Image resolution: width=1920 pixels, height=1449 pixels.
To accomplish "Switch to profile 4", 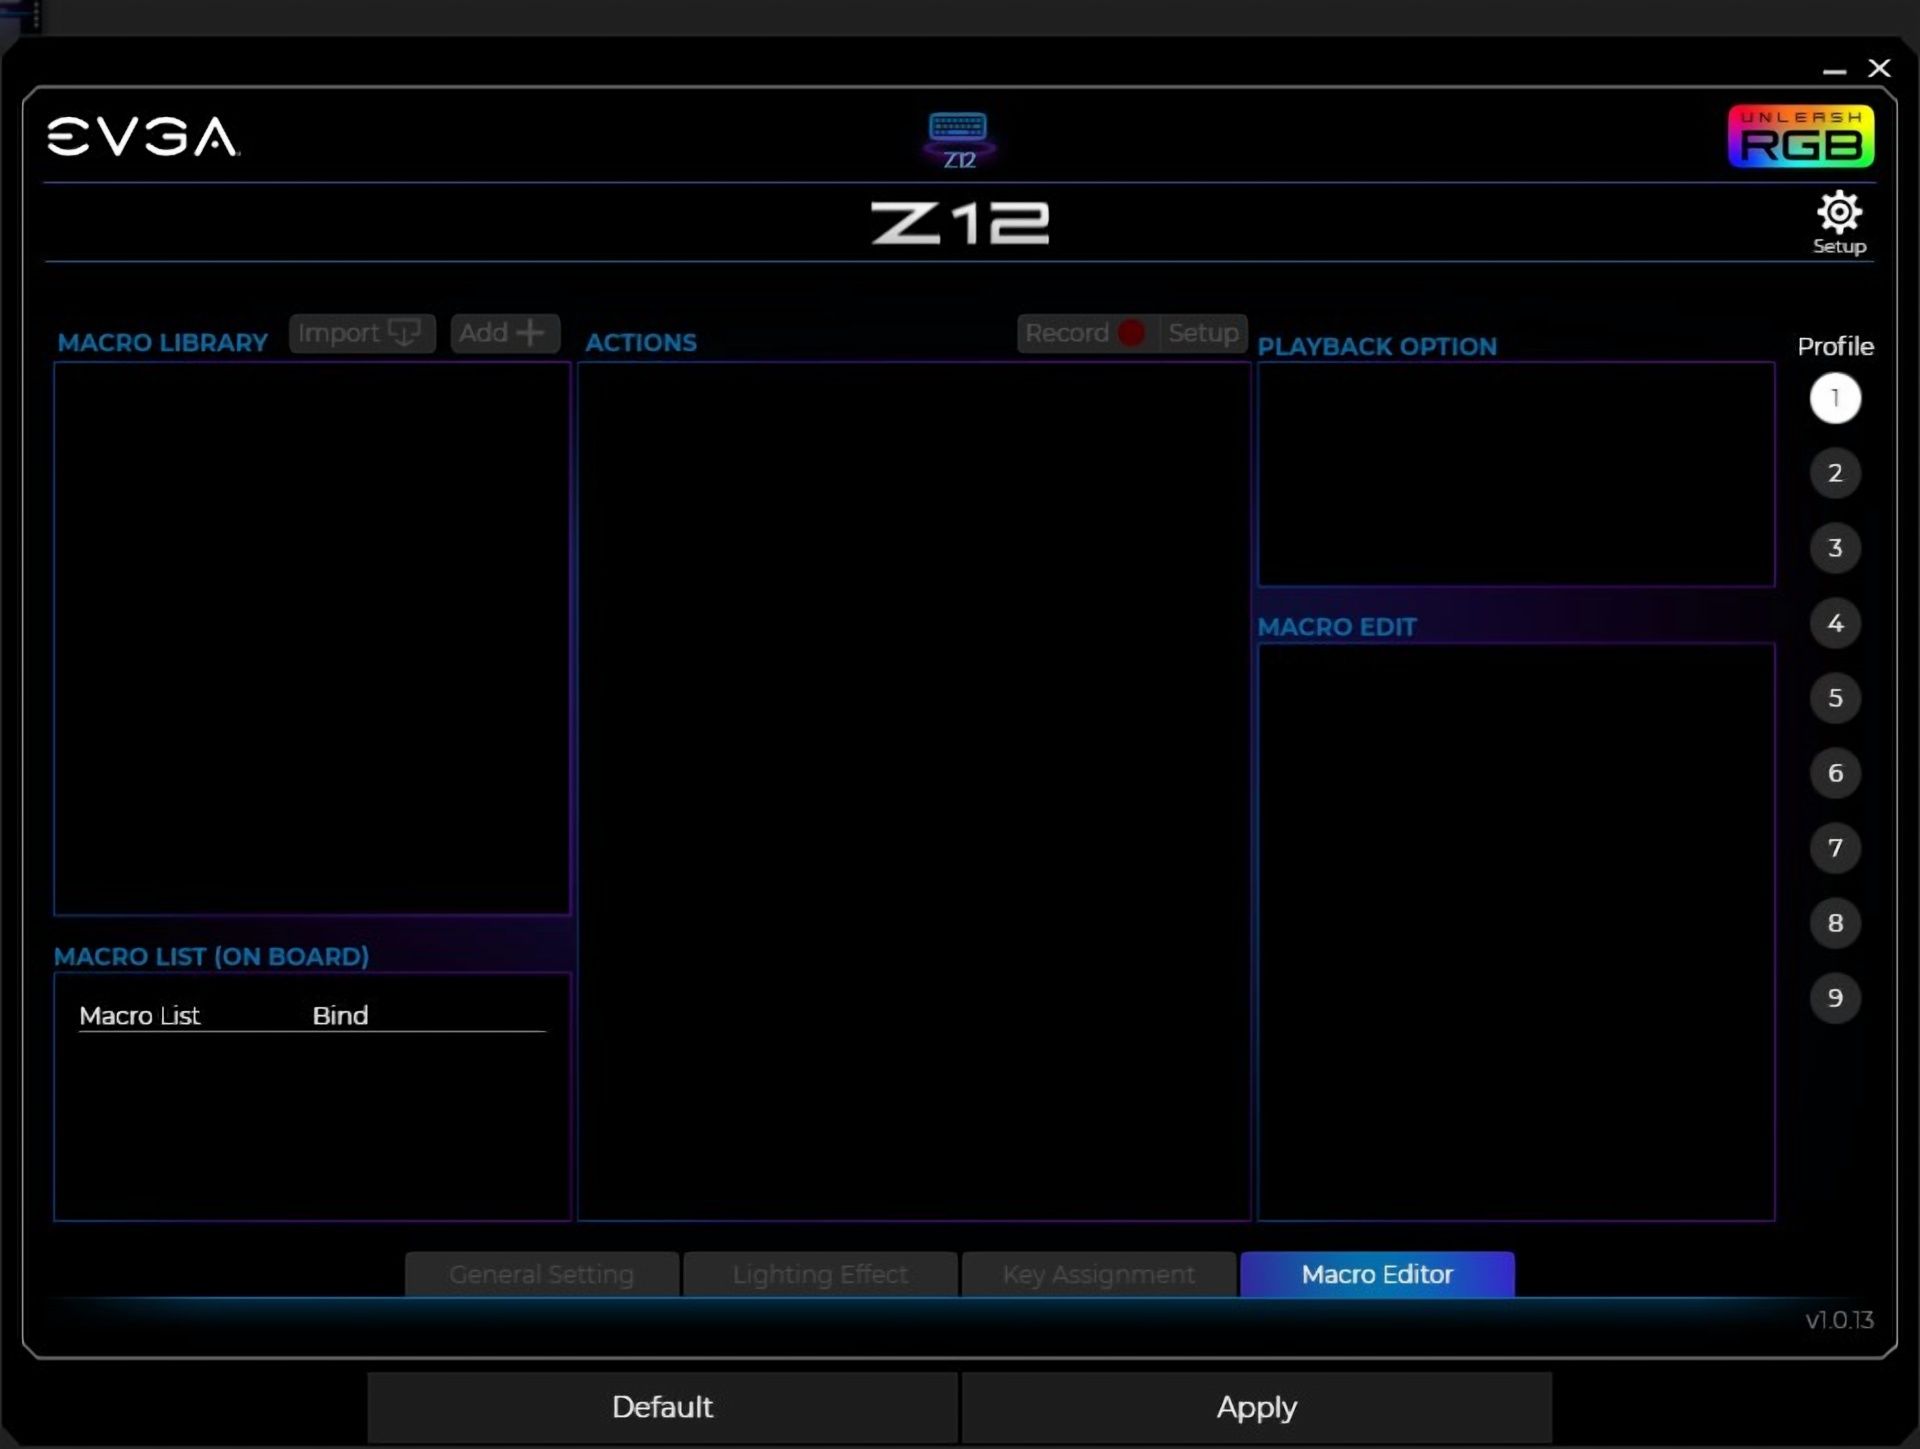I will pos(1835,623).
